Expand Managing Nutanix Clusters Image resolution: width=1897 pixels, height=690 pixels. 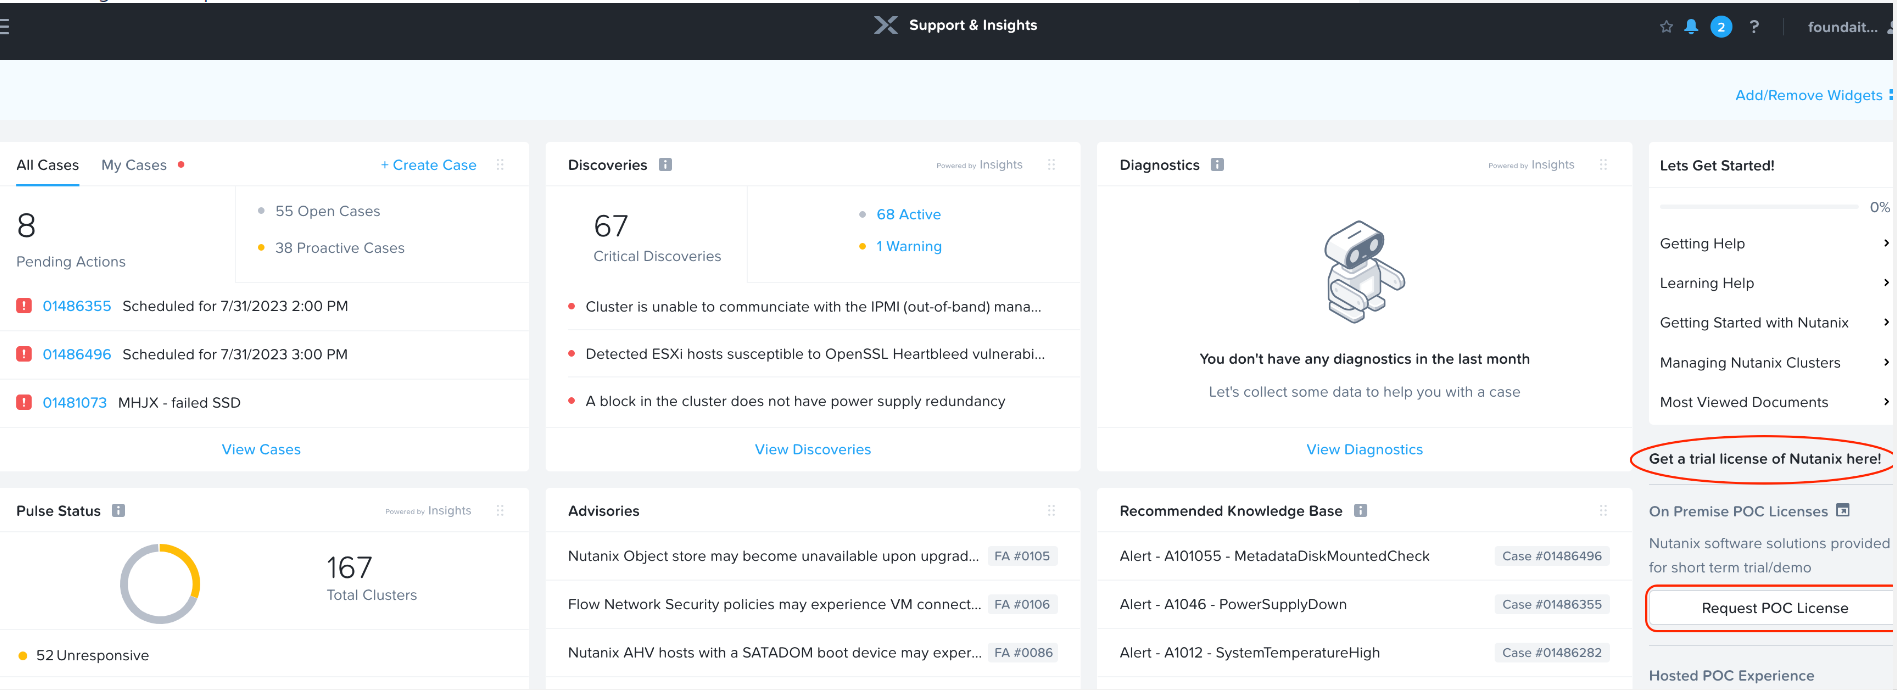pyautogui.click(x=1775, y=363)
